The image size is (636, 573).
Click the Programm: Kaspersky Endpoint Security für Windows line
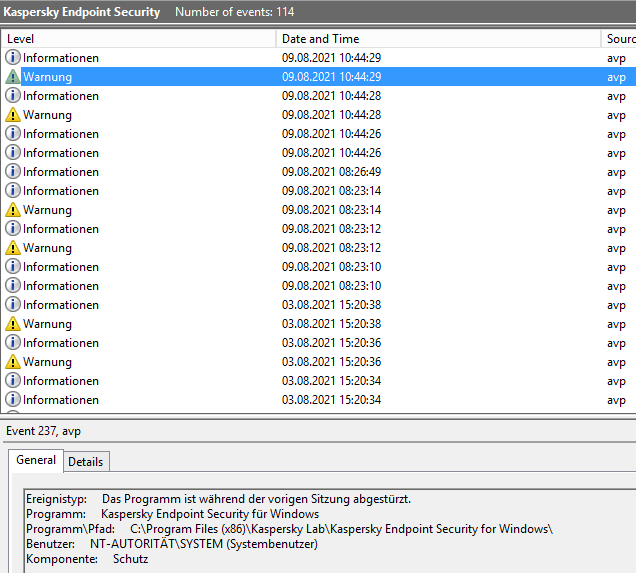tap(172, 514)
